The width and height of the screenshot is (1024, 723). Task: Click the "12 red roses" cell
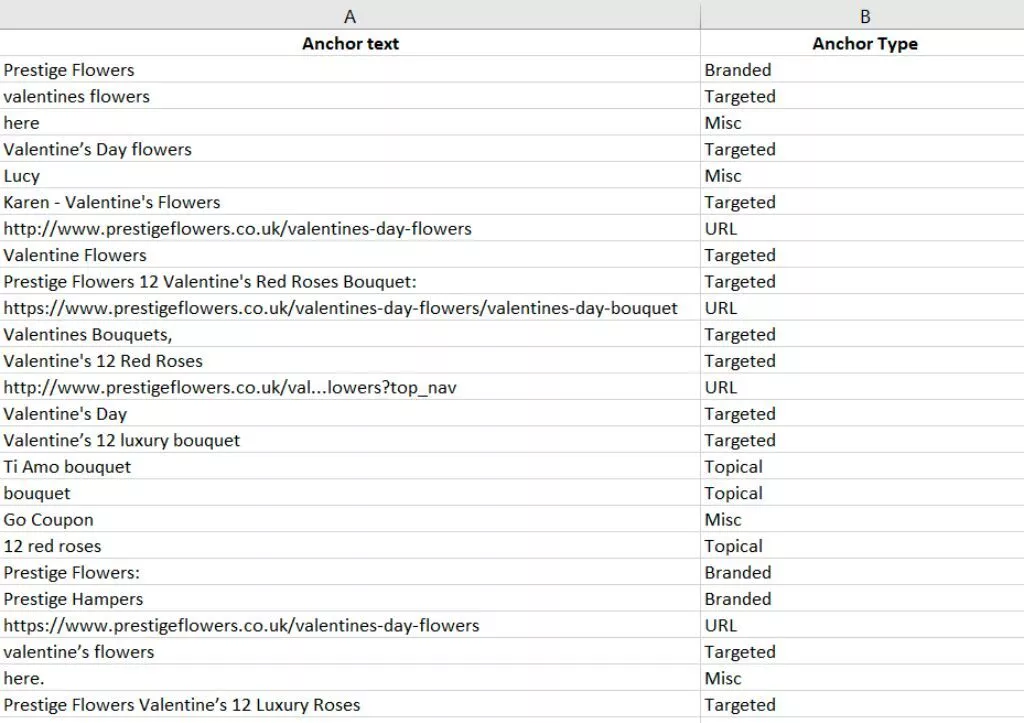pos(52,546)
